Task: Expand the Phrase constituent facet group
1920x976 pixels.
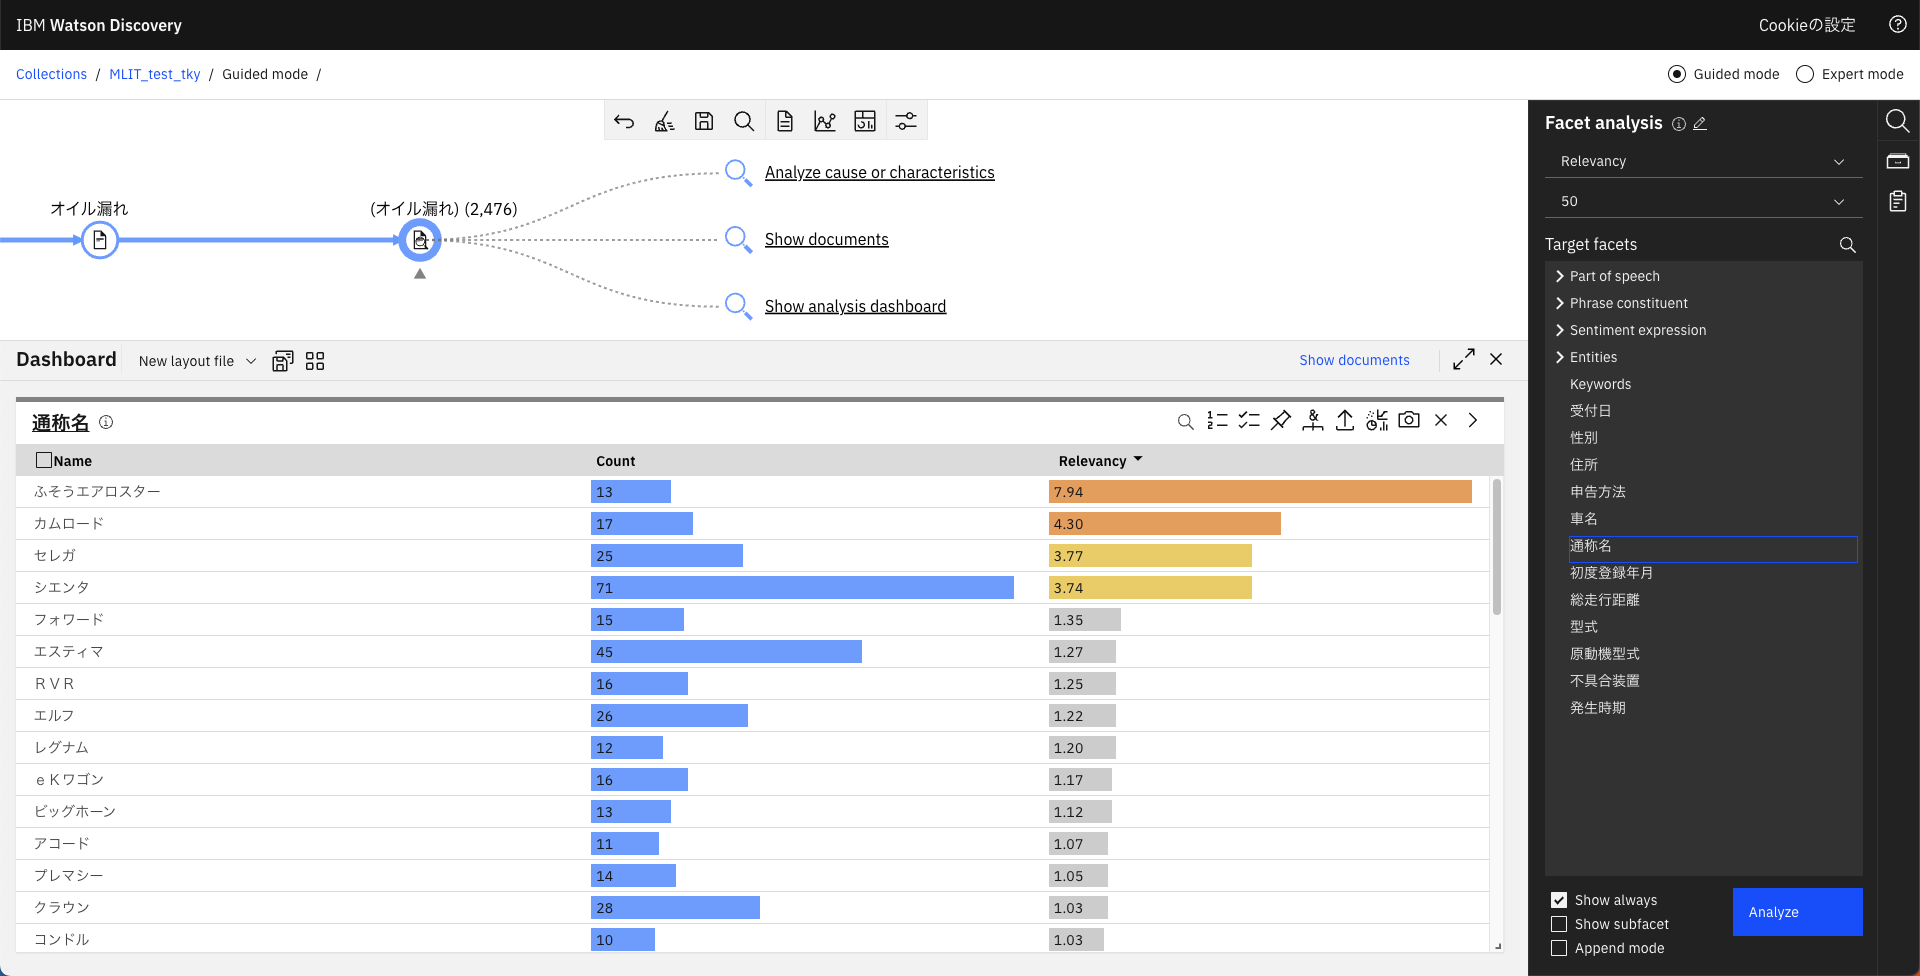Action: [x=1560, y=303]
